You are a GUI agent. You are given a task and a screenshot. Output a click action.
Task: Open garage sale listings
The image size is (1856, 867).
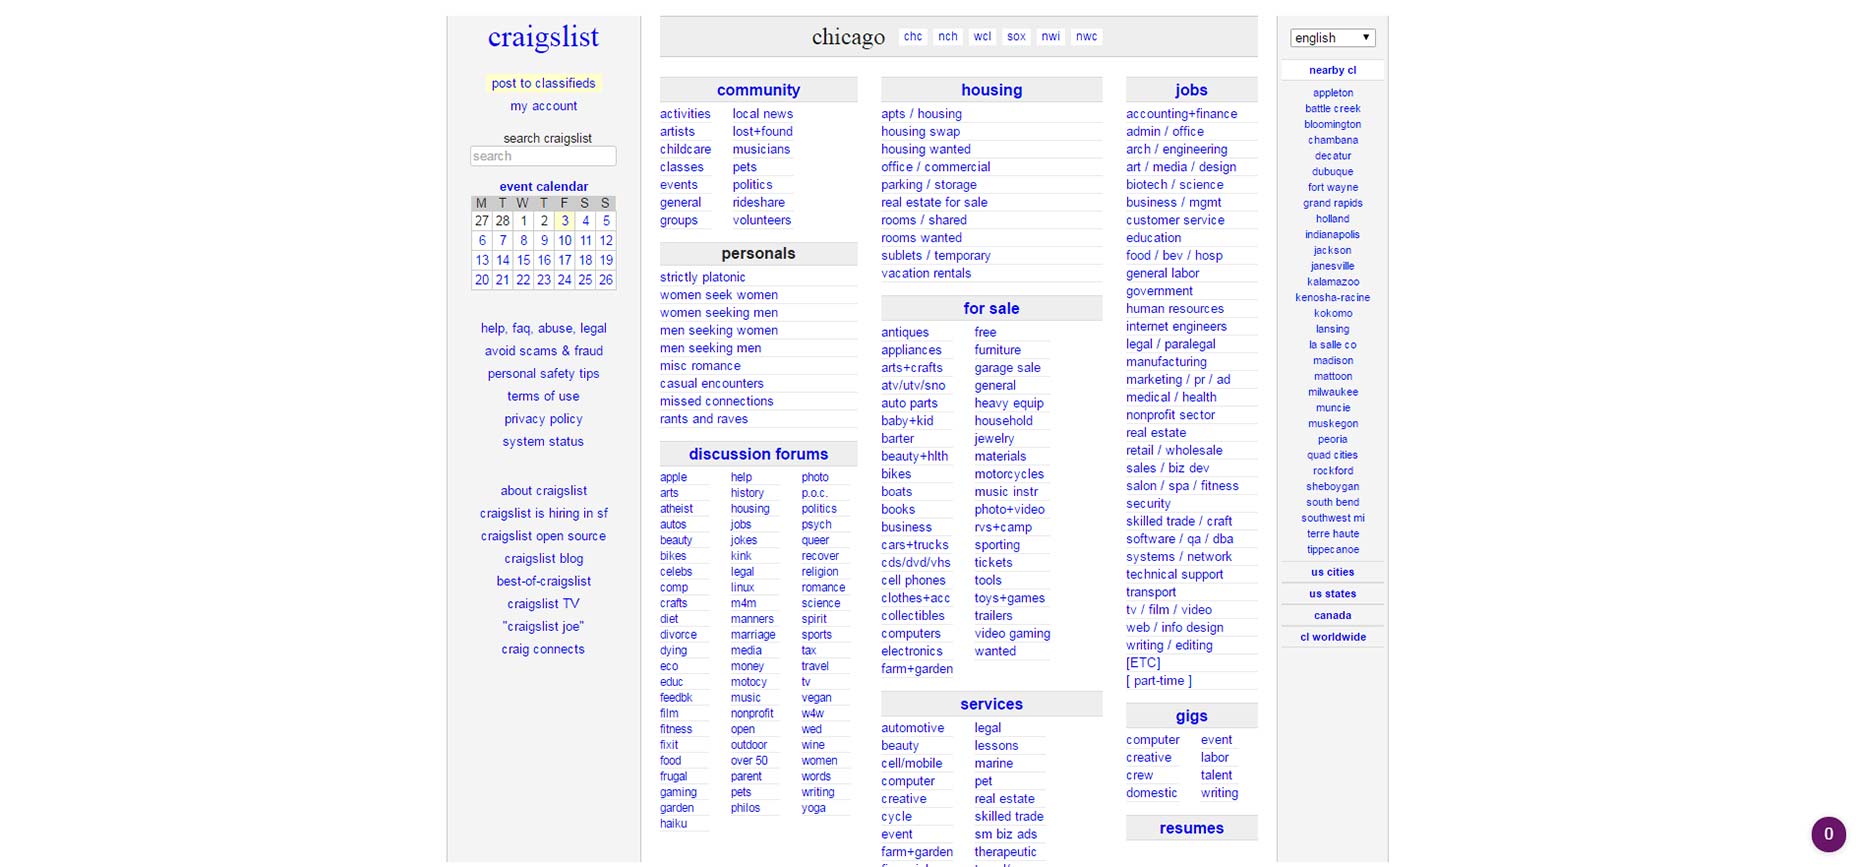tap(1007, 368)
